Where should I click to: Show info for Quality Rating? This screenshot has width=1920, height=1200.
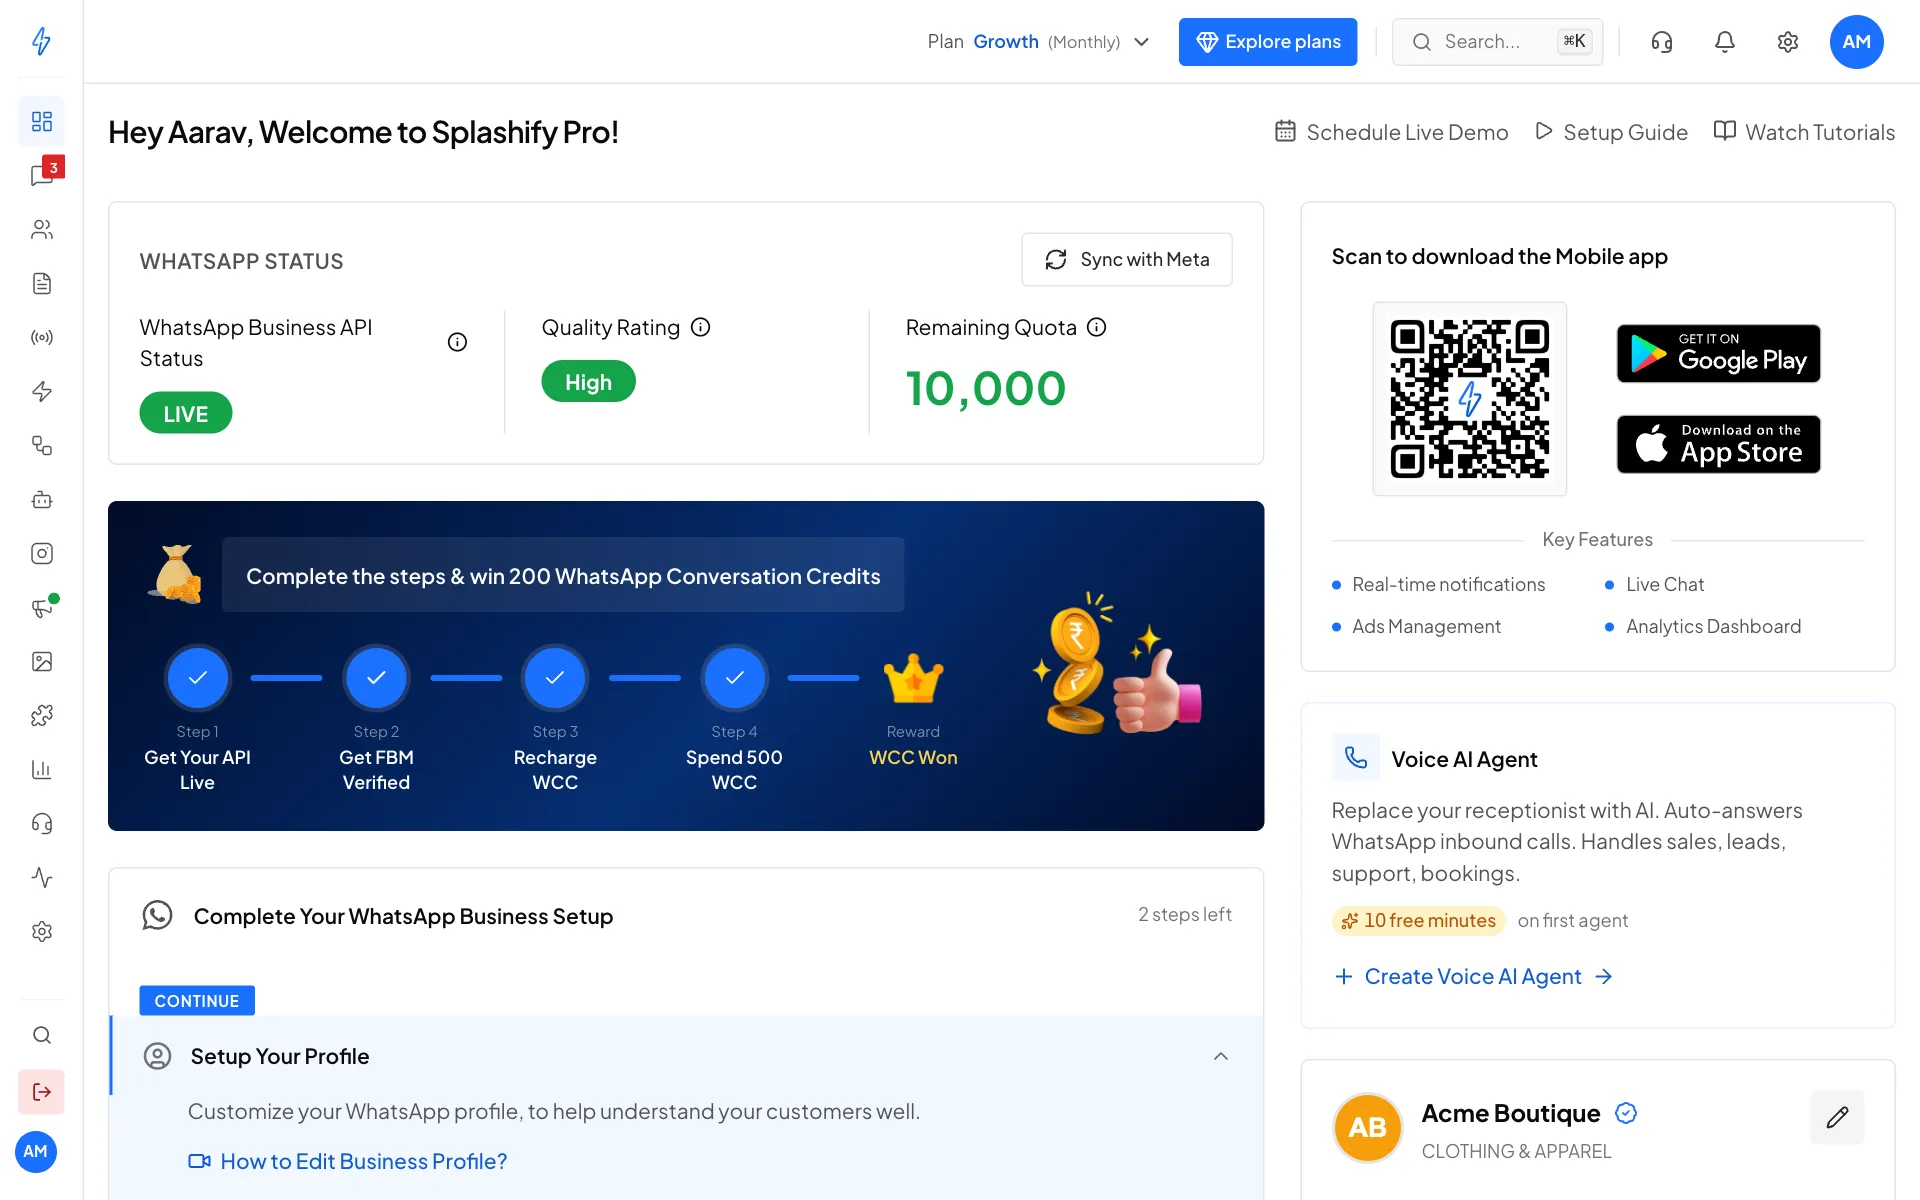pos(701,327)
